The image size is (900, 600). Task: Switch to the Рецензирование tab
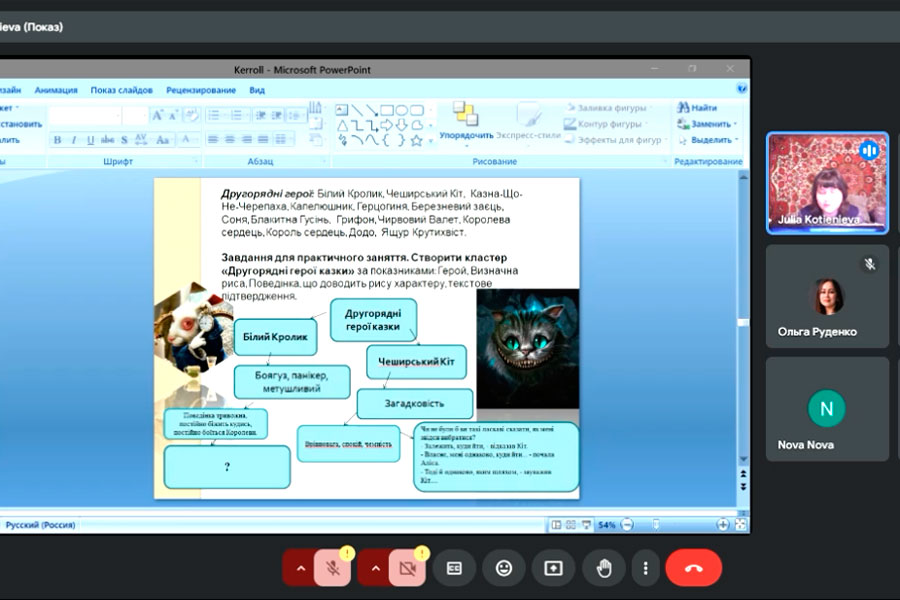click(x=201, y=90)
